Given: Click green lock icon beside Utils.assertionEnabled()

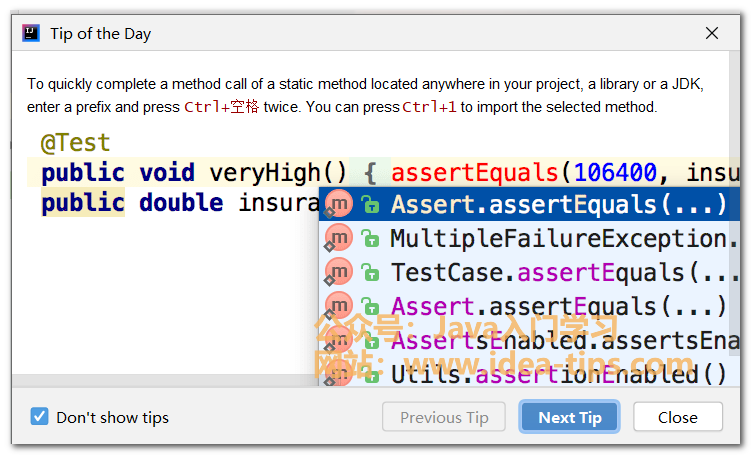Looking at the screenshot, I should [x=371, y=376].
